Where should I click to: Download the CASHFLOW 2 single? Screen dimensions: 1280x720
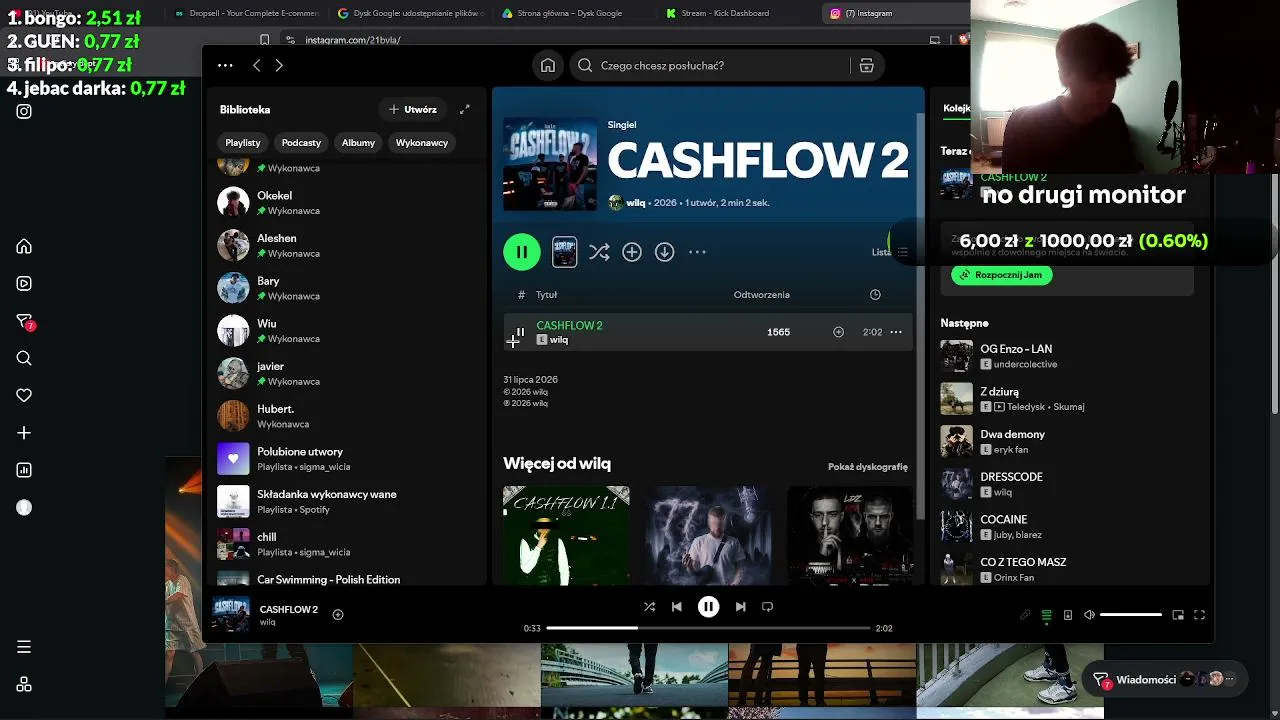tap(664, 252)
